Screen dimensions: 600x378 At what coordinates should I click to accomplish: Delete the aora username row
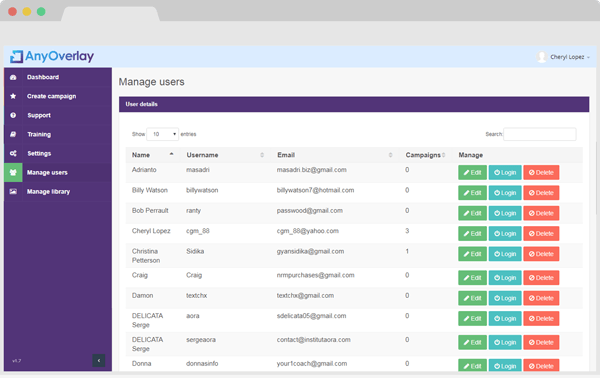click(x=541, y=318)
